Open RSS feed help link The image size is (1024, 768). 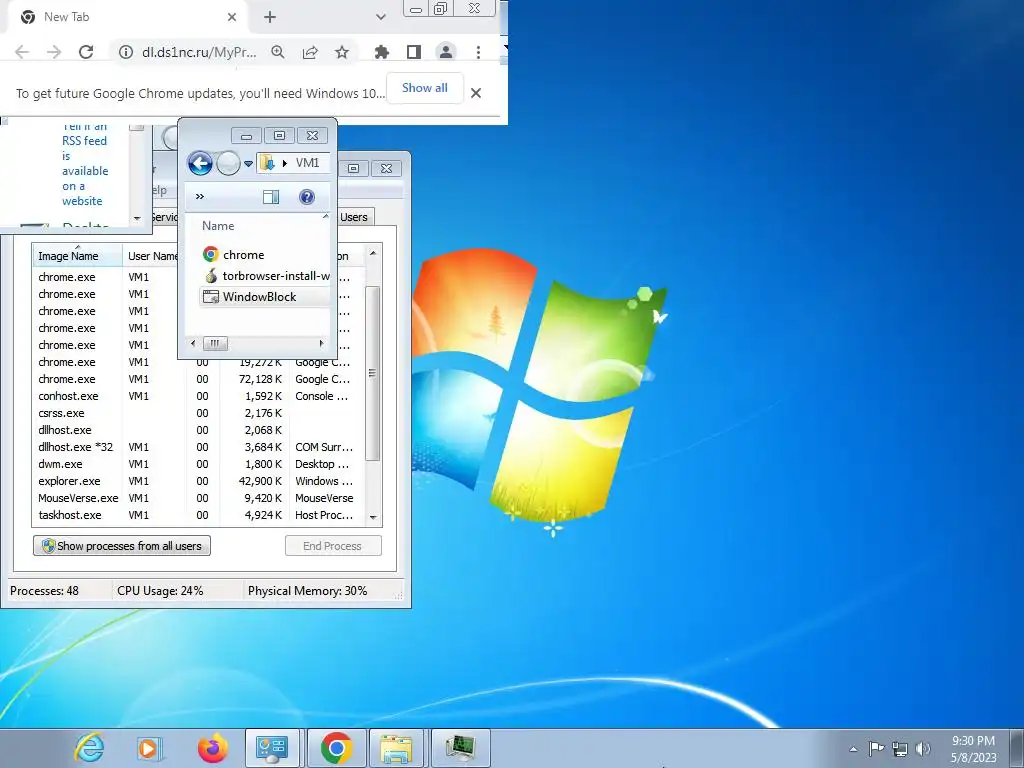click(x=85, y=163)
